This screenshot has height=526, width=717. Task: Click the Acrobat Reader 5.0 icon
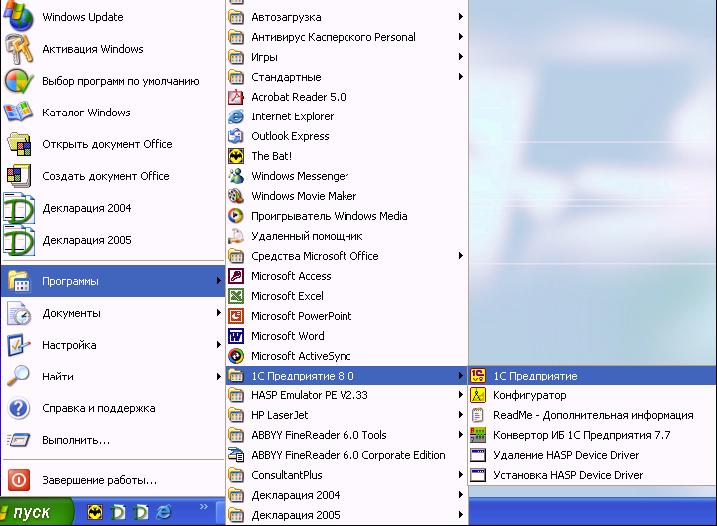pyautogui.click(x=236, y=97)
